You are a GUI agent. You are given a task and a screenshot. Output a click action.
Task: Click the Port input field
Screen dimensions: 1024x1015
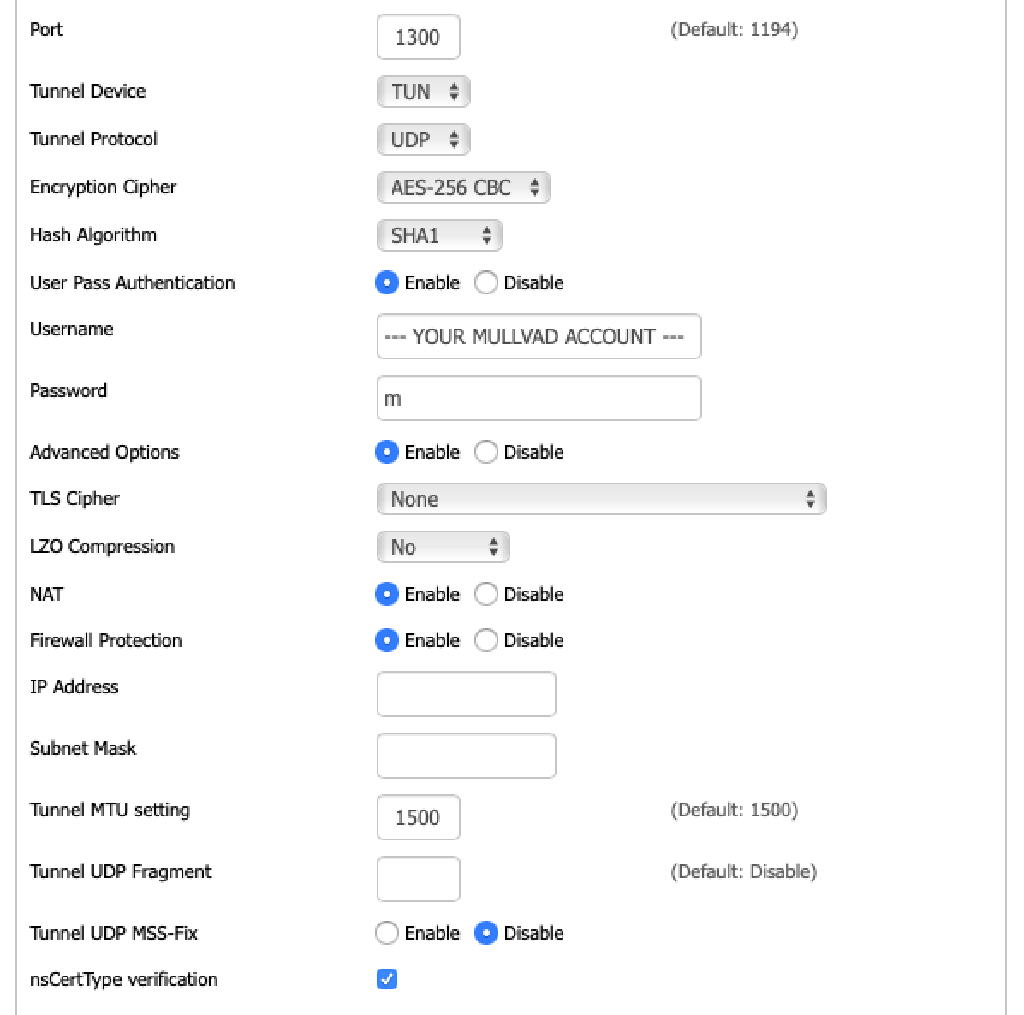(x=418, y=37)
